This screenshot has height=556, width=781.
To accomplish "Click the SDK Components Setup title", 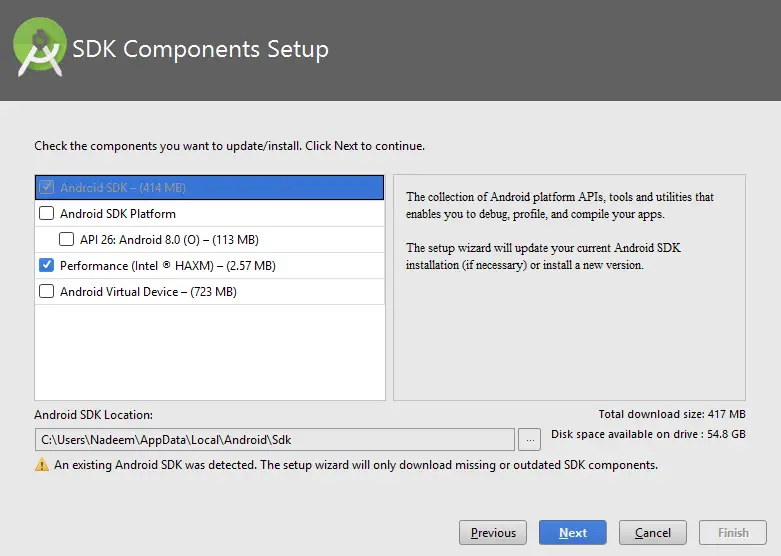I will coord(200,49).
